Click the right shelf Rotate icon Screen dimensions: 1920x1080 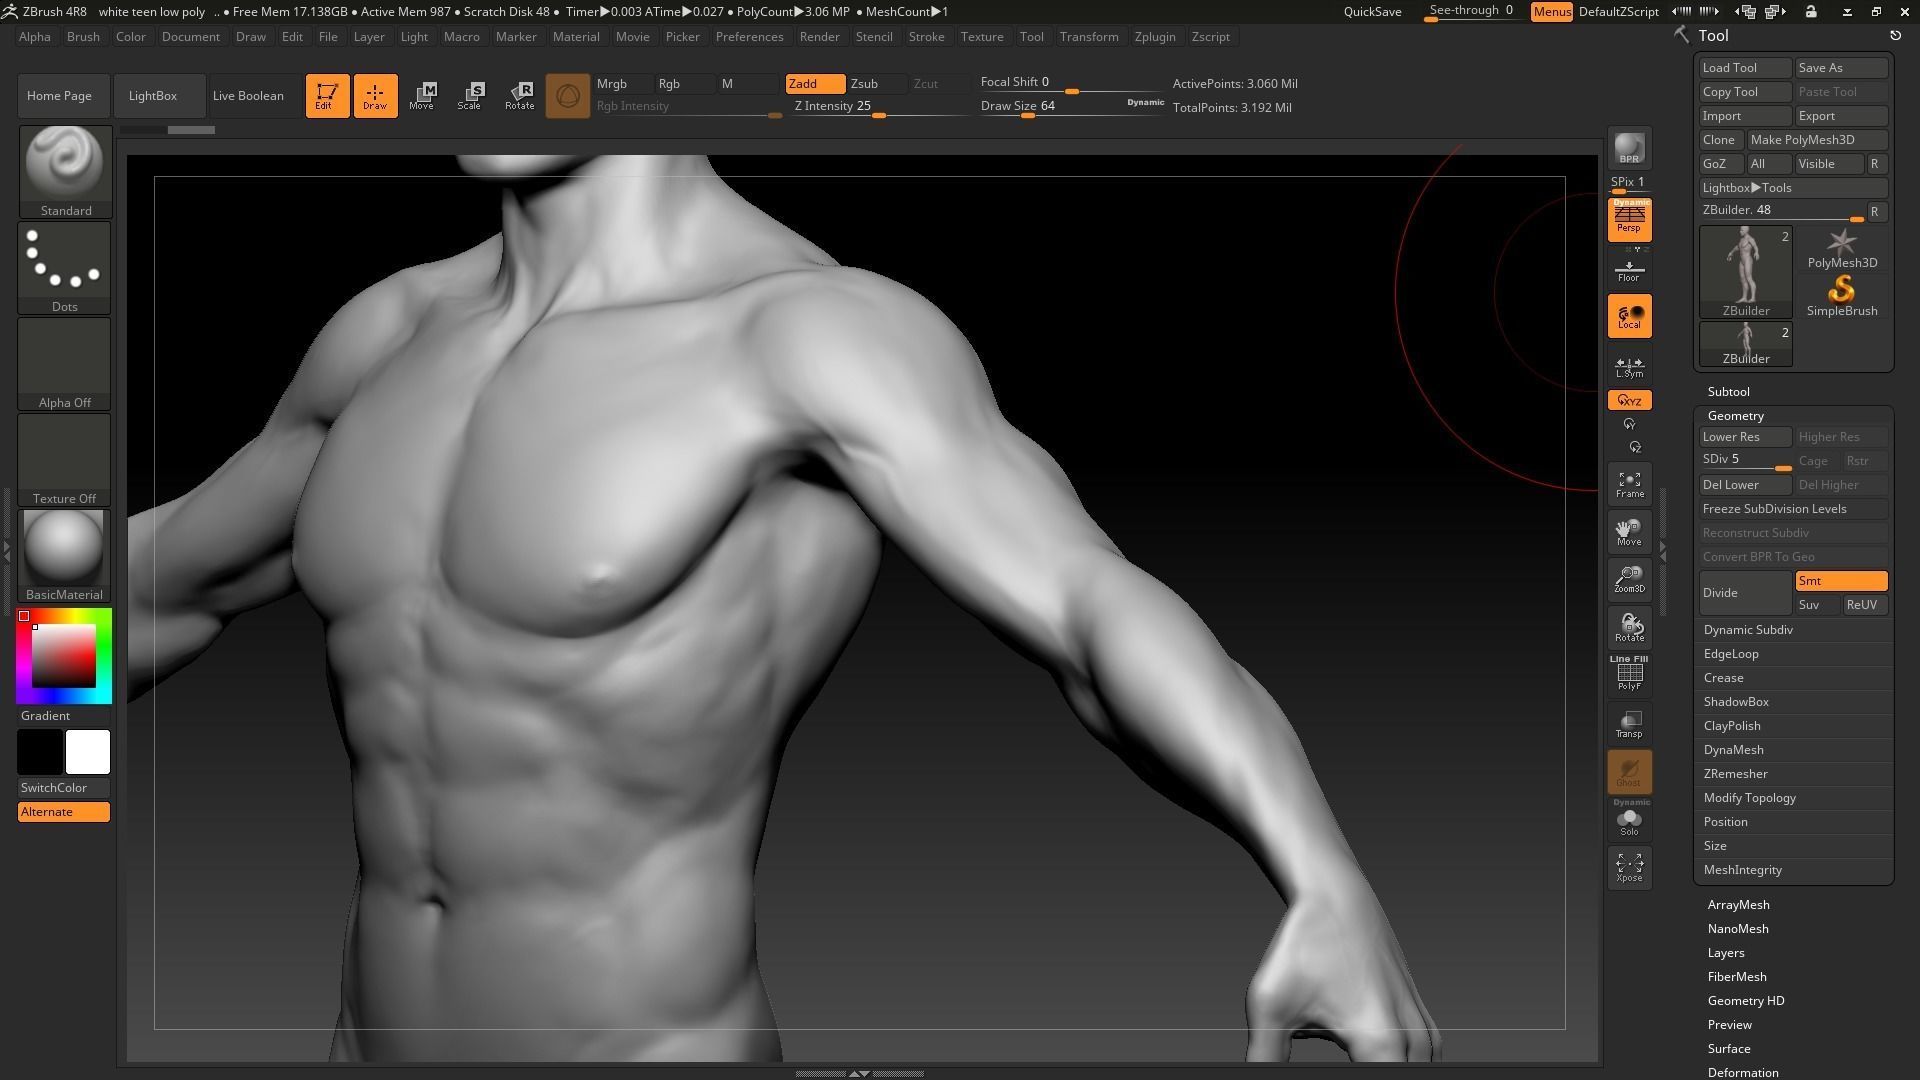point(1629,628)
